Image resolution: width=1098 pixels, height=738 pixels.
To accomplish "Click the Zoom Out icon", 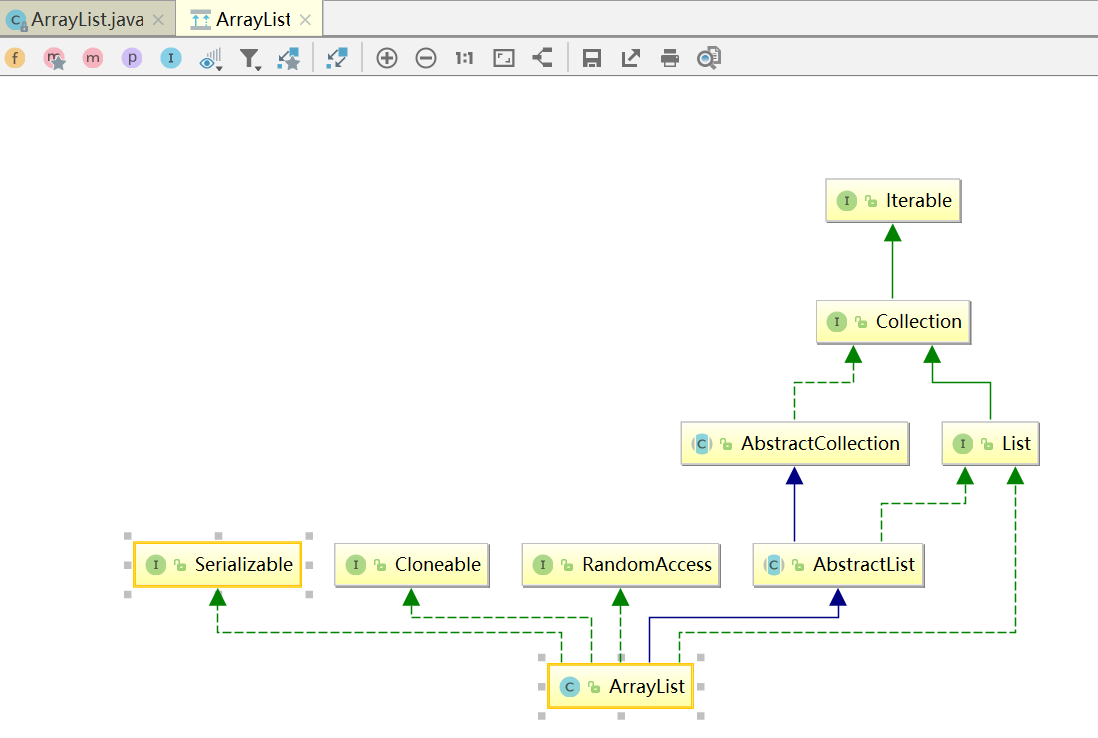I will point(426,58).
